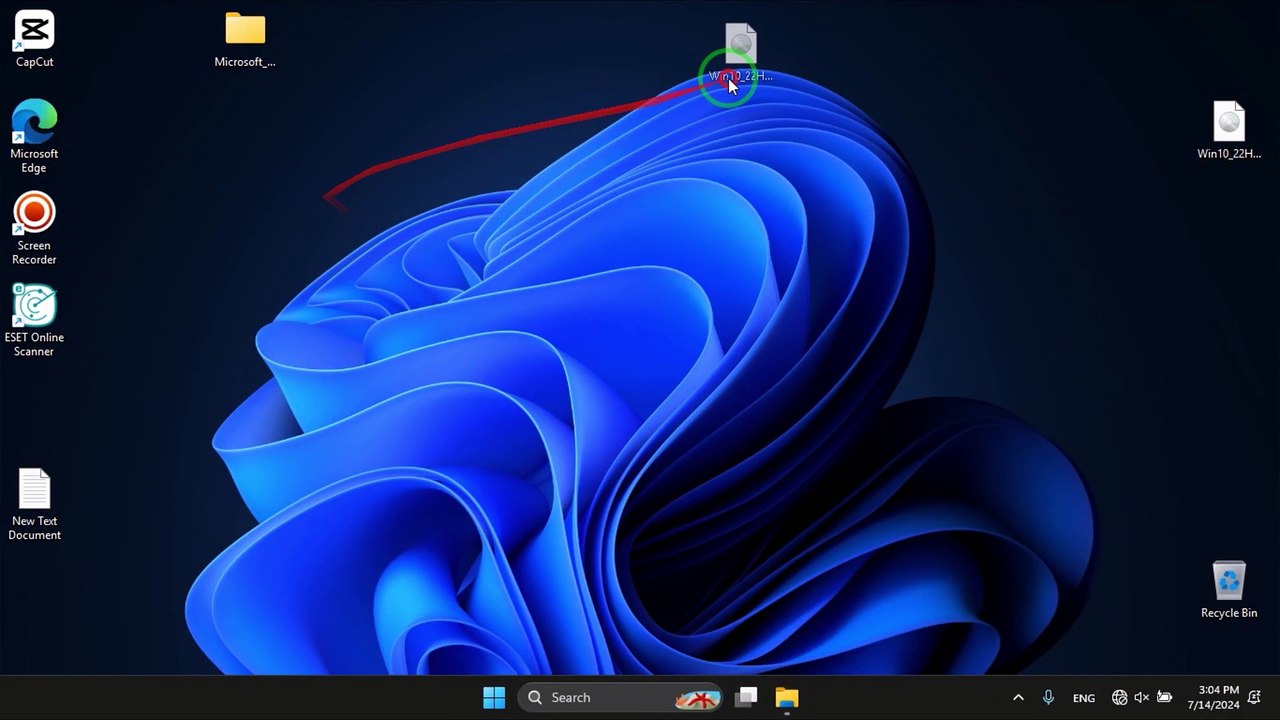Image resolution: width=1280 pixels, height=720 pixels.
Task: Click the muted speaker volume icon
Action: 1142,698
